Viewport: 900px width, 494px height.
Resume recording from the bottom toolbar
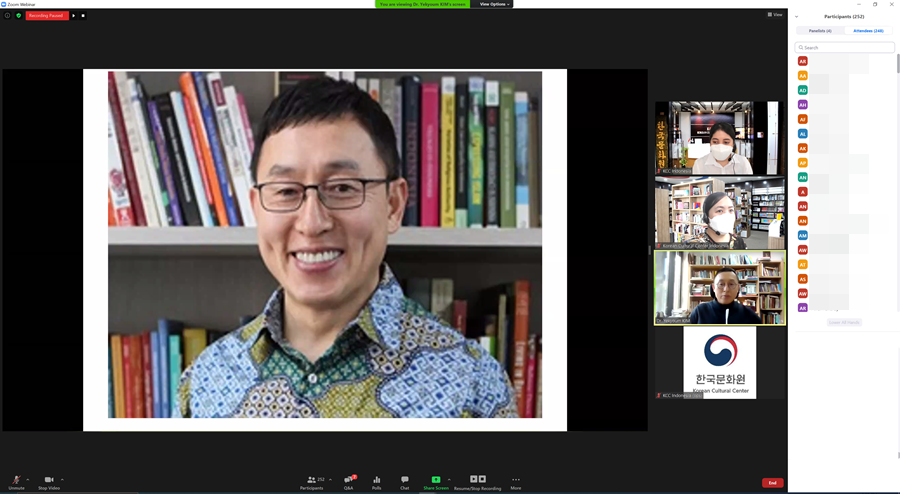coord(474,479)
